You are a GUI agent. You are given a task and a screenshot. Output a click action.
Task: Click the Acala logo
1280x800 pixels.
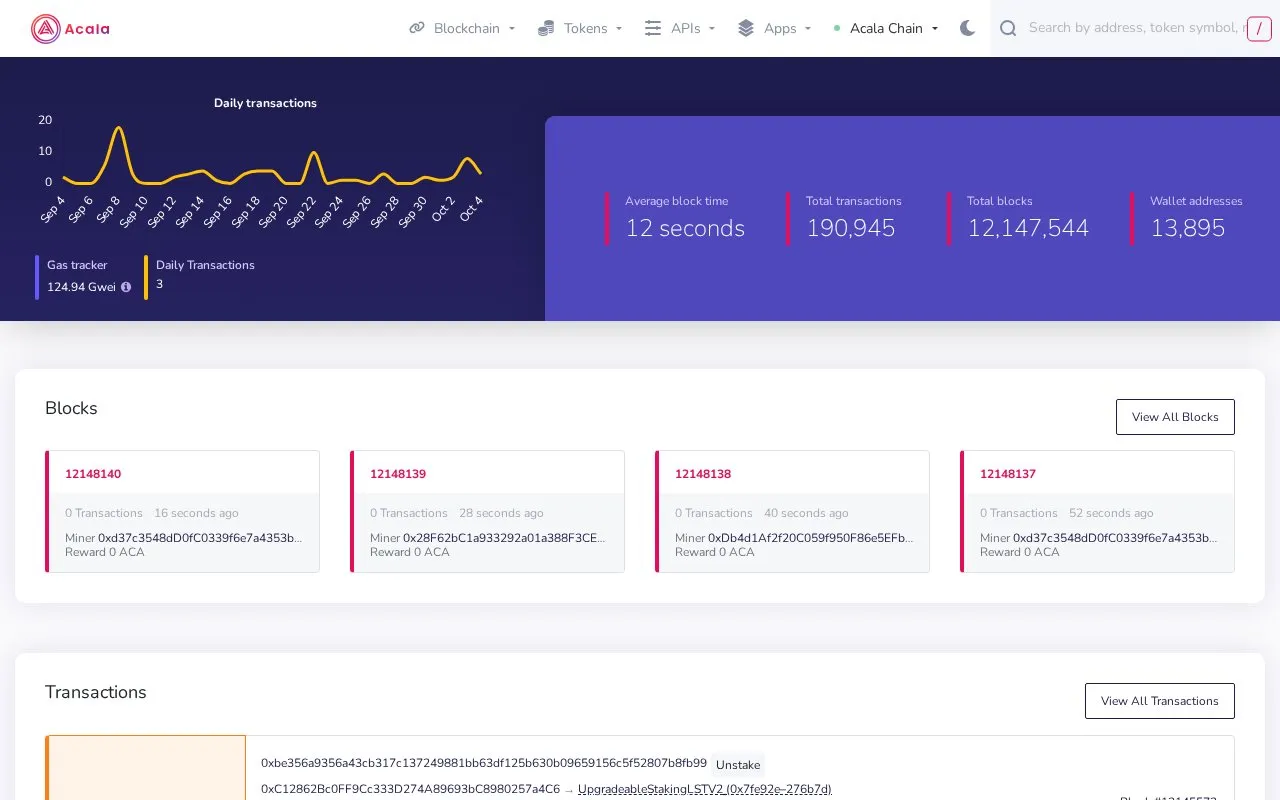[x=70, y=29]
